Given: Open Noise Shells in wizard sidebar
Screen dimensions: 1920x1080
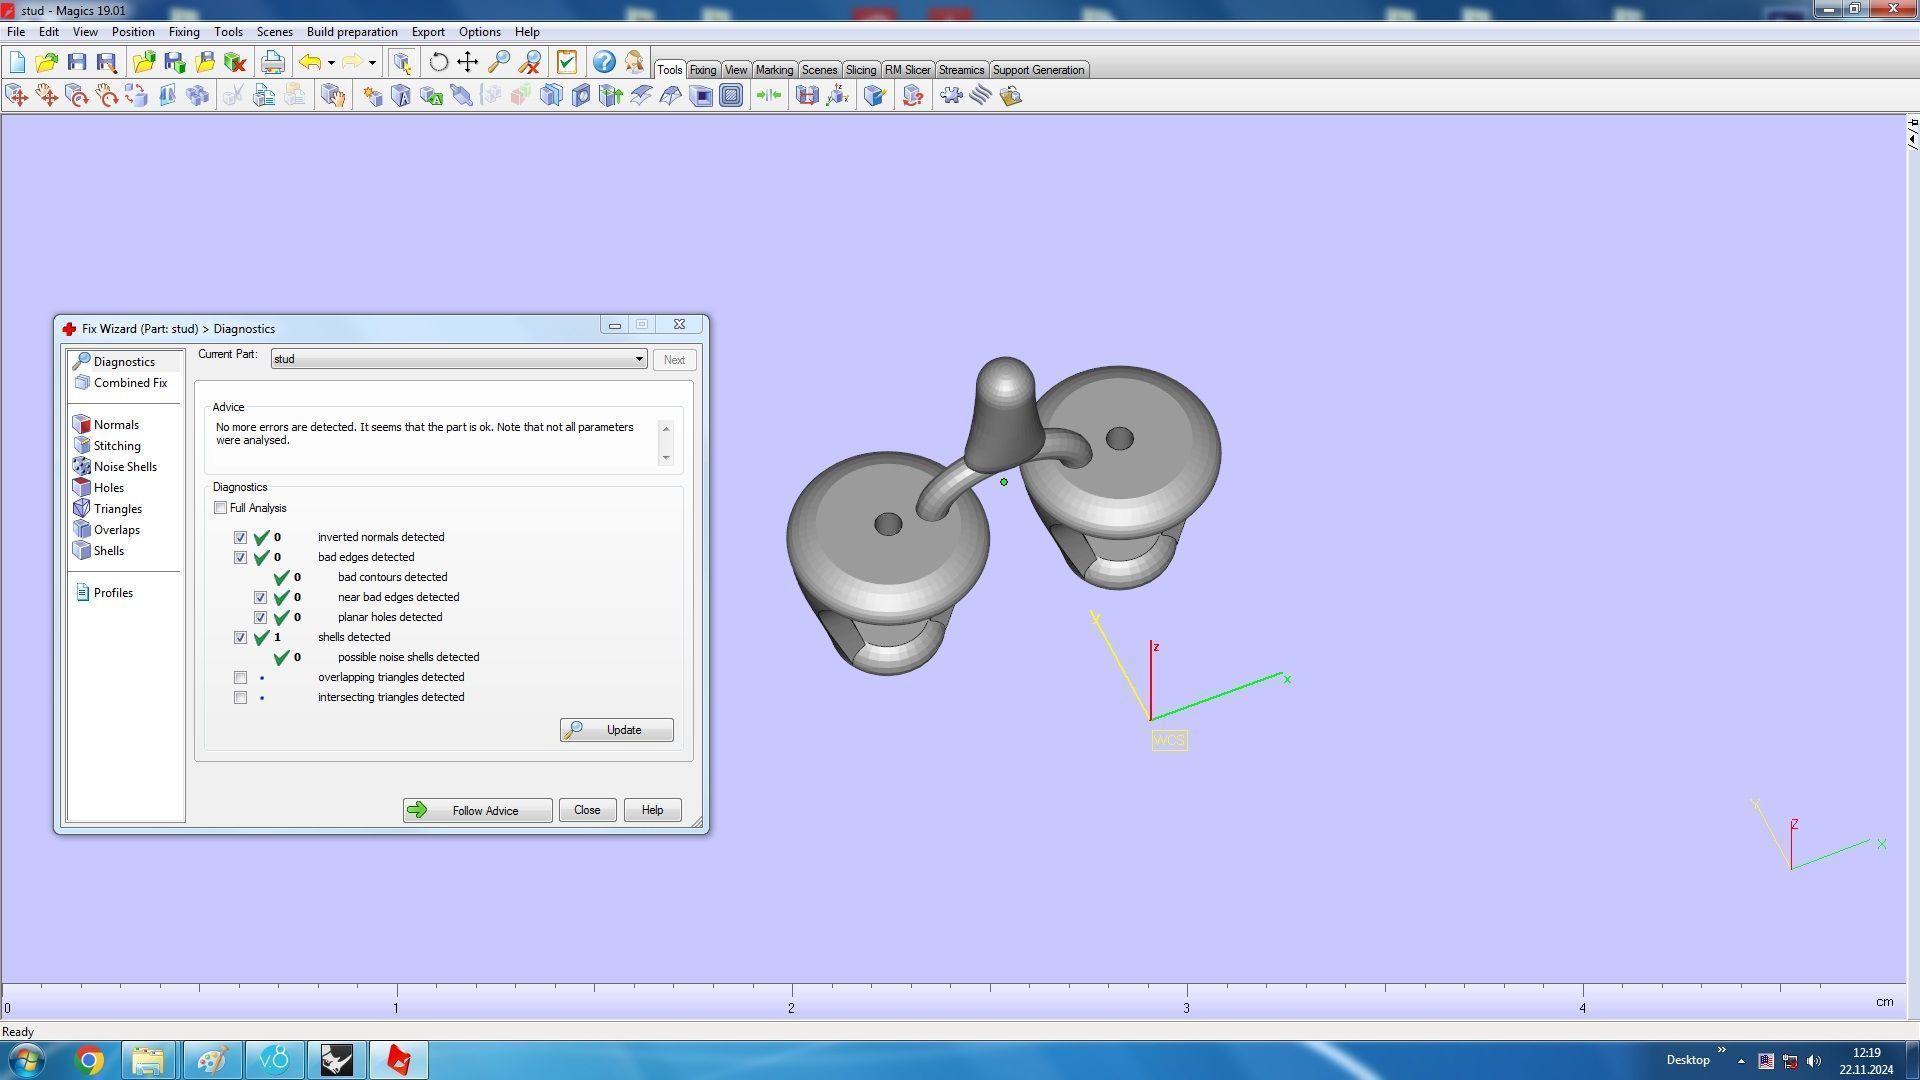Looking at the screenshot, I should point(124,467).
